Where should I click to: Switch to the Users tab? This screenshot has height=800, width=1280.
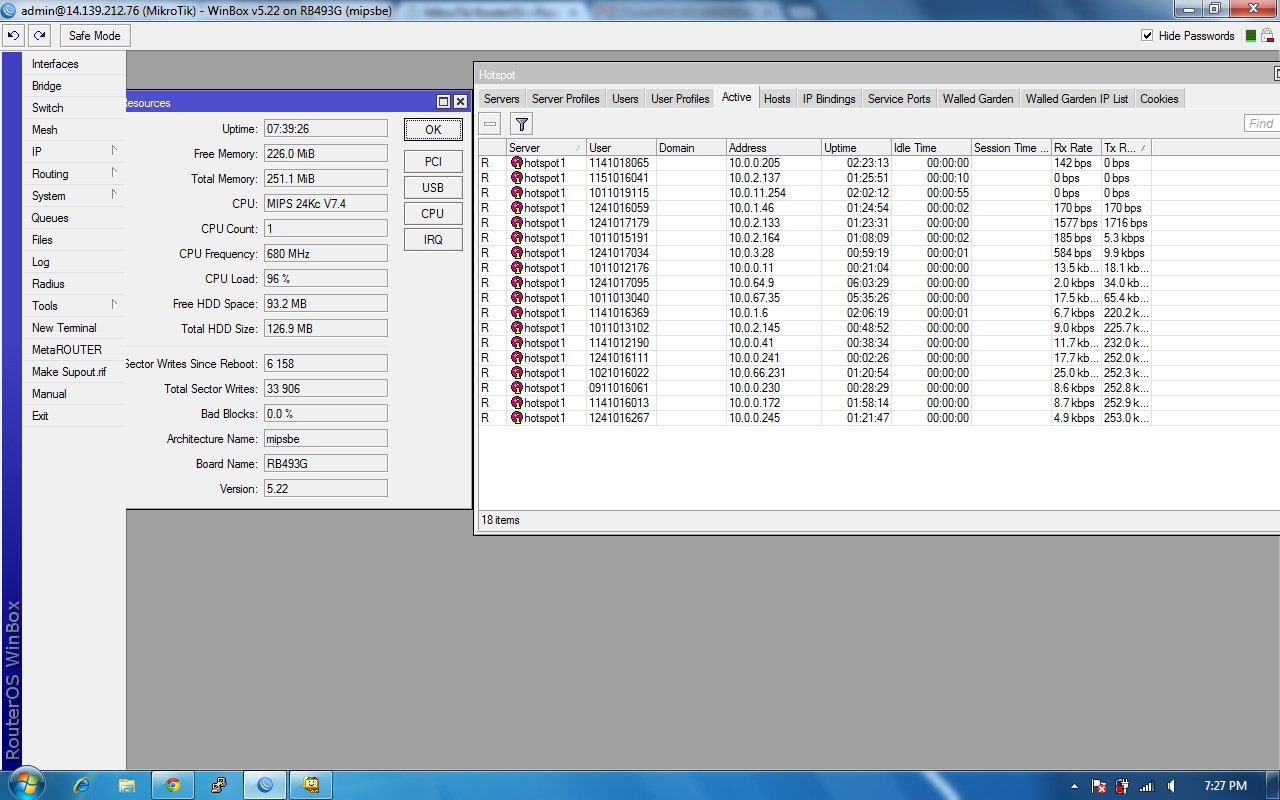pos(625,99)
